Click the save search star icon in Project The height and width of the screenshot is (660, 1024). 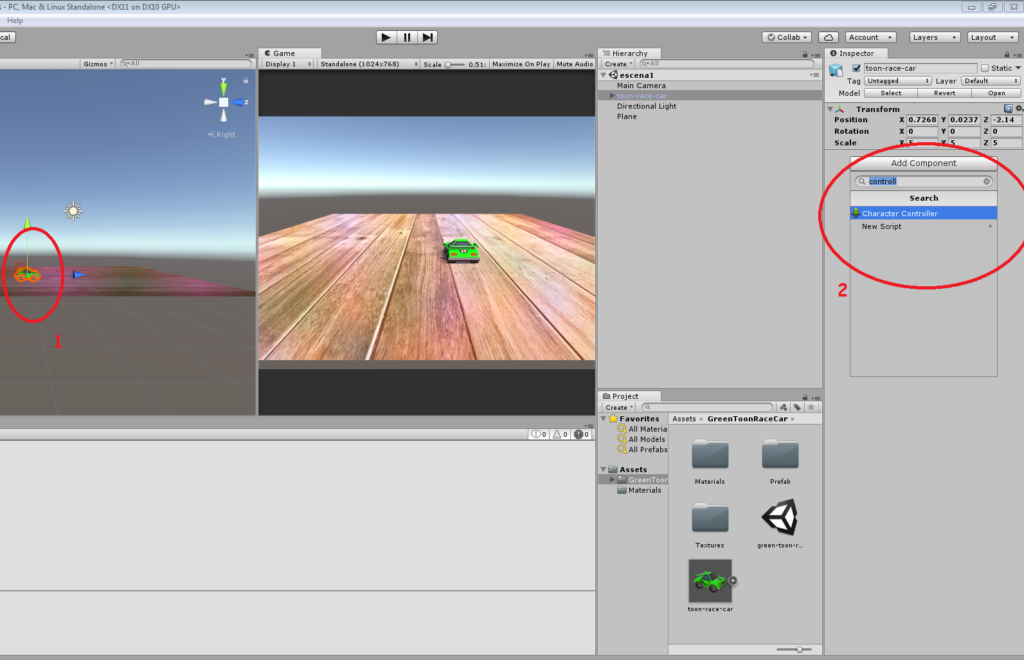point(811,407)
